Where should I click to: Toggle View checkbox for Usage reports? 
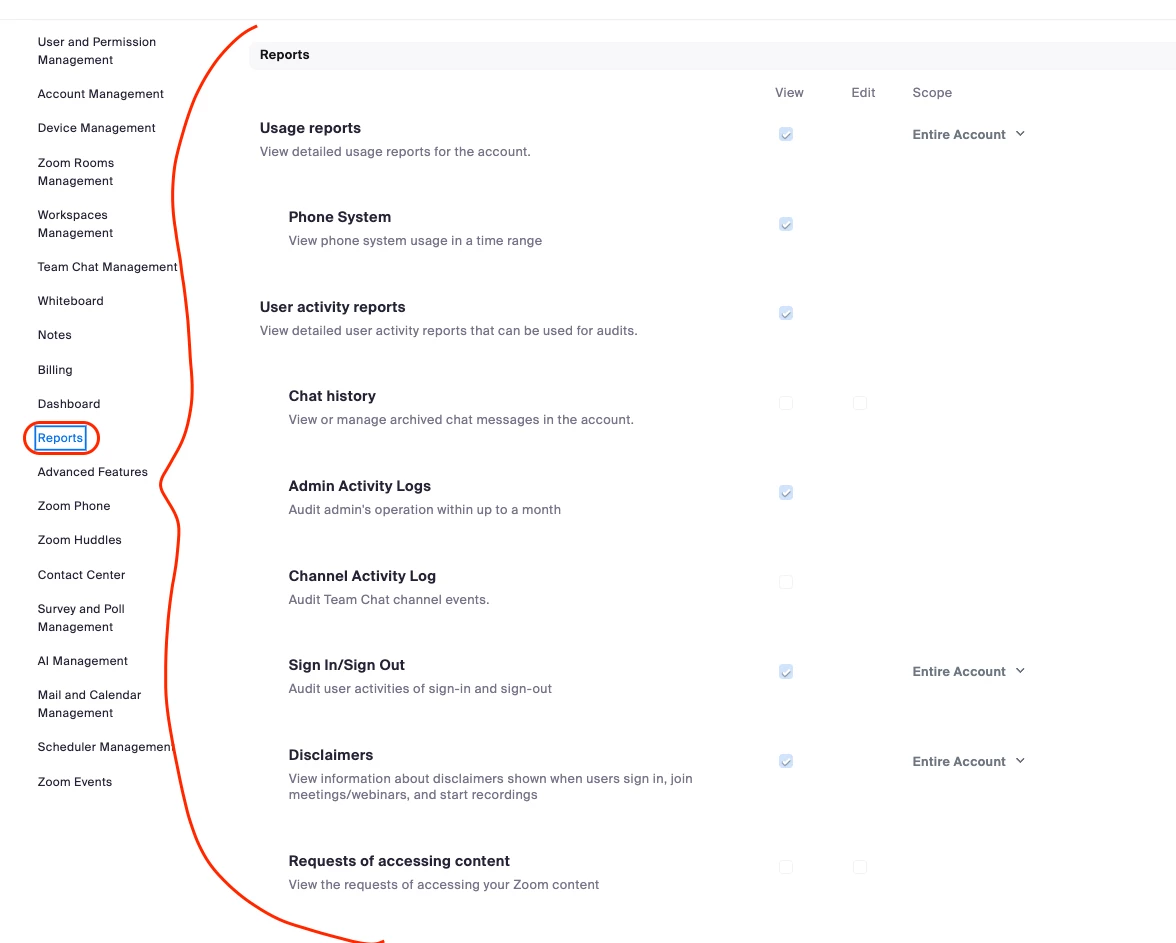tap(786, 134)
